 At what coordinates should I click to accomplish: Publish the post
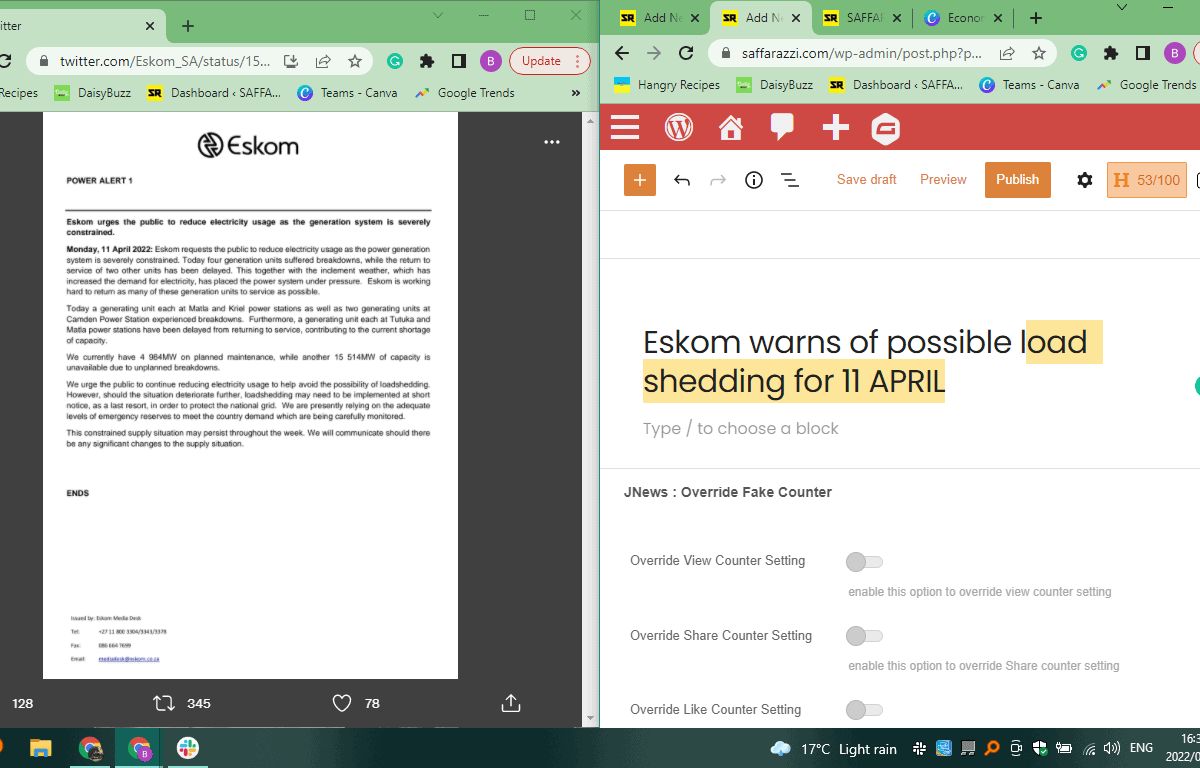coord(1018,180)
